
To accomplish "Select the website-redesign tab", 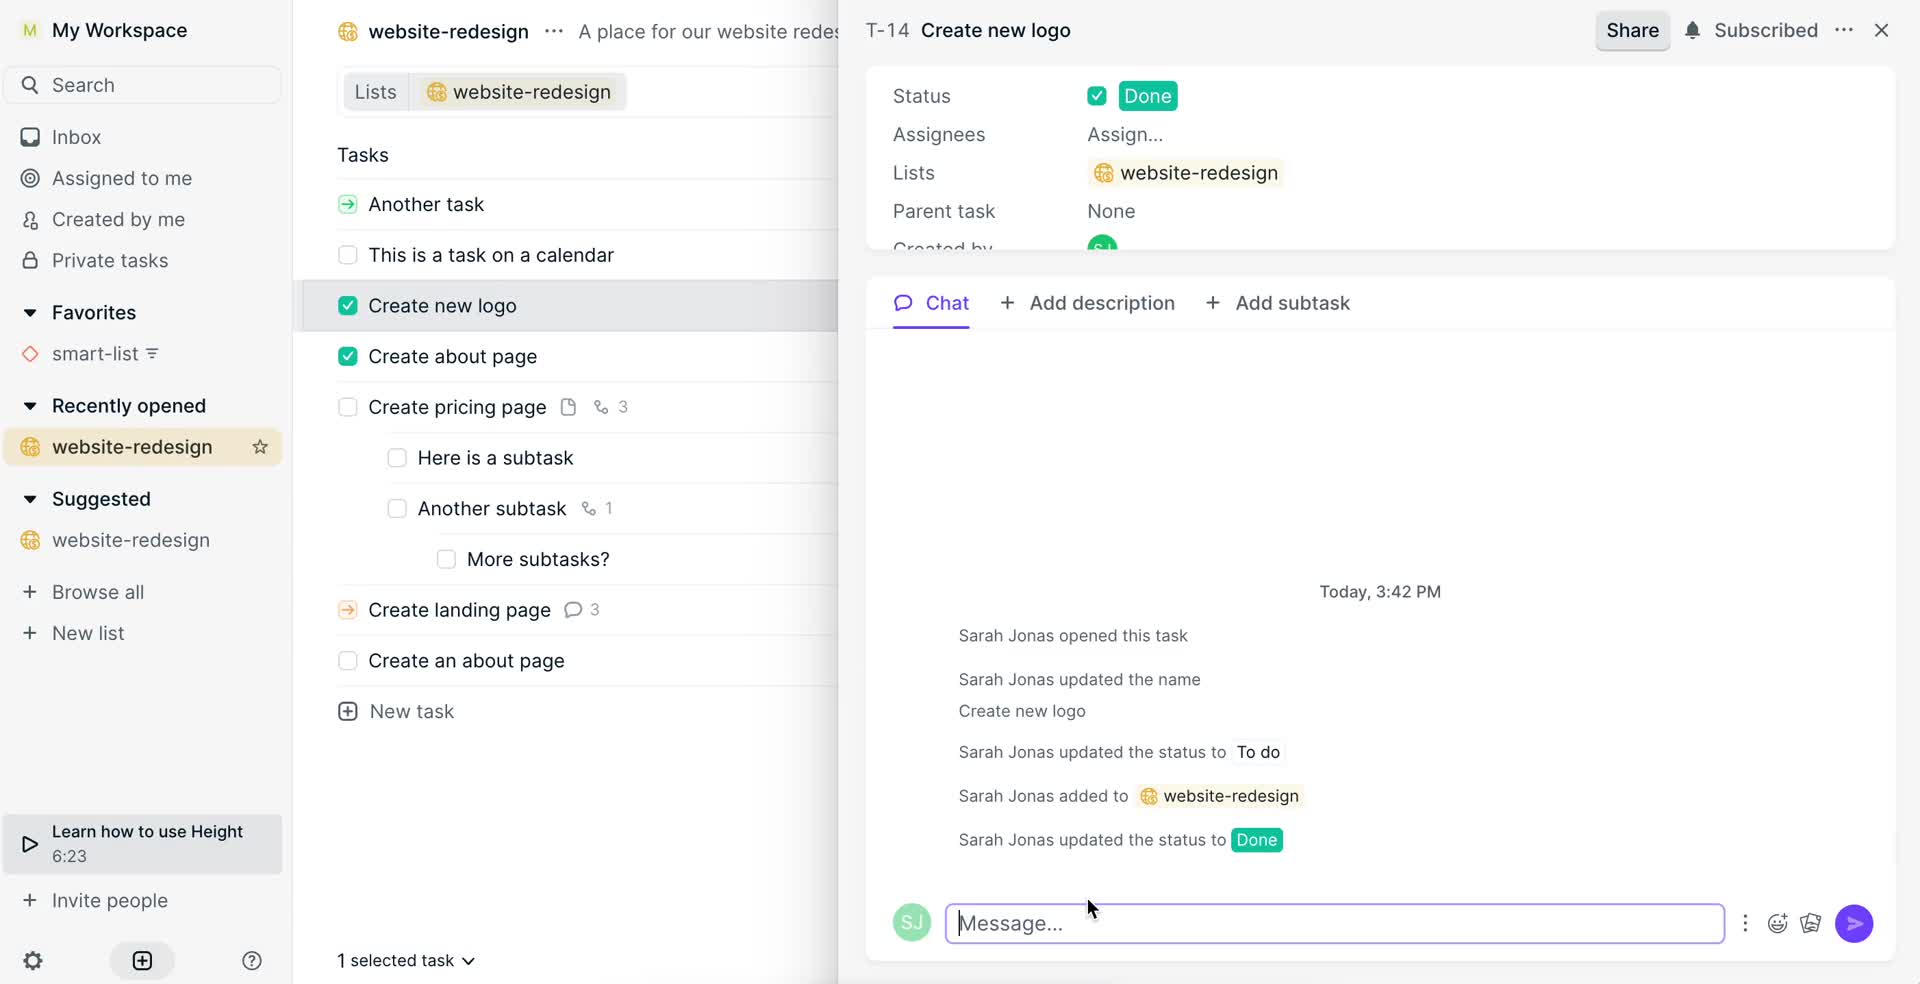I will tap(518, 92).
